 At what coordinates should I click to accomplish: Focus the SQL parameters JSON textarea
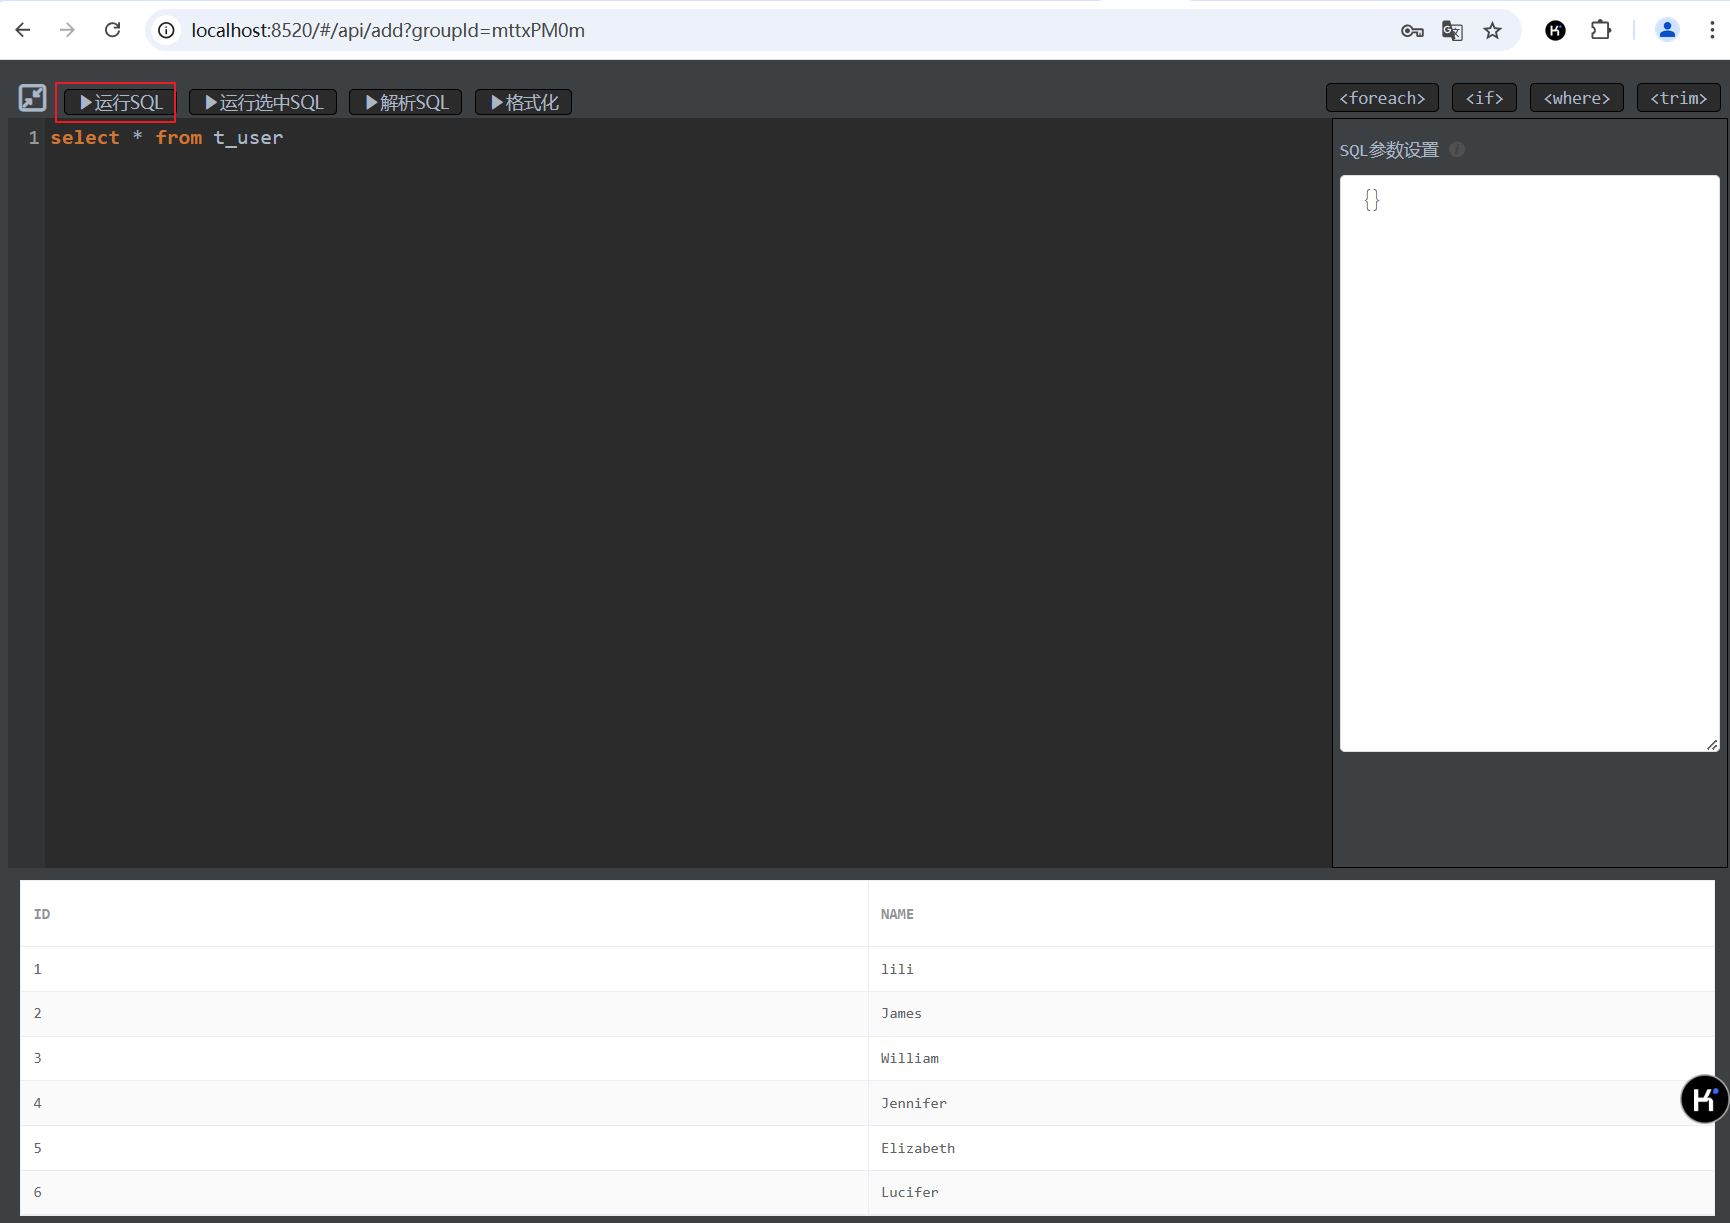1529,463
